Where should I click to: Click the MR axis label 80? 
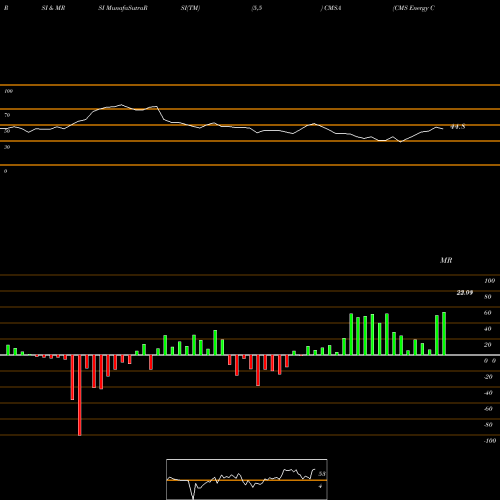pyautogui.click(x=488, y=297)
